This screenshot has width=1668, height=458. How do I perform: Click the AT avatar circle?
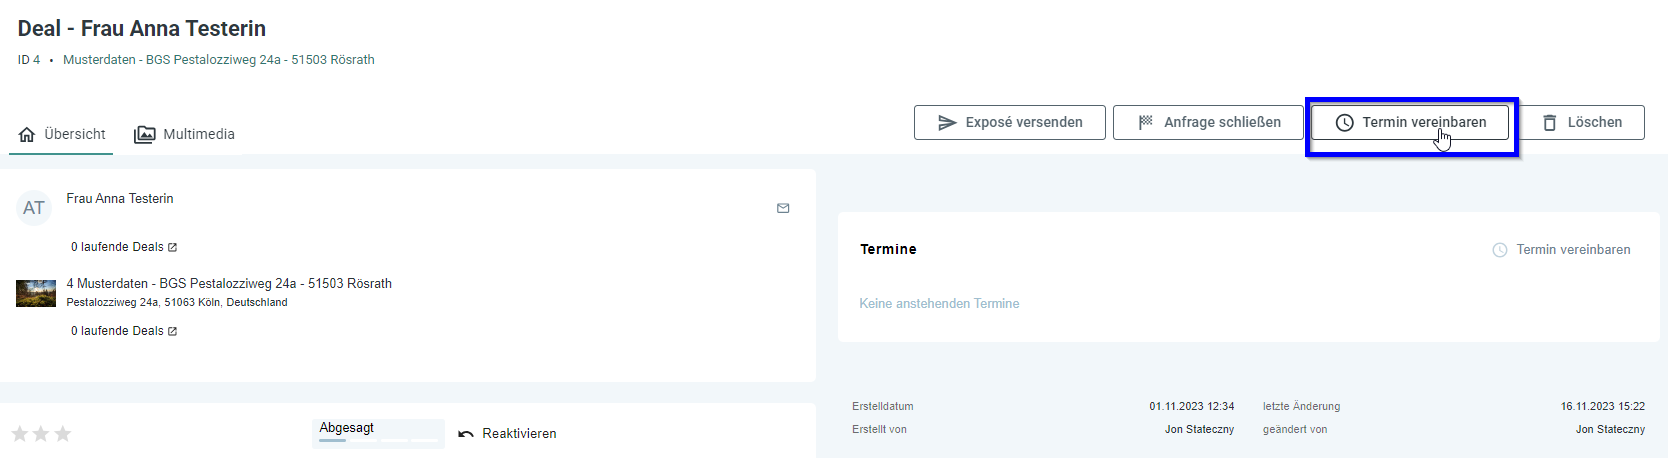click(x=34, y=208)
